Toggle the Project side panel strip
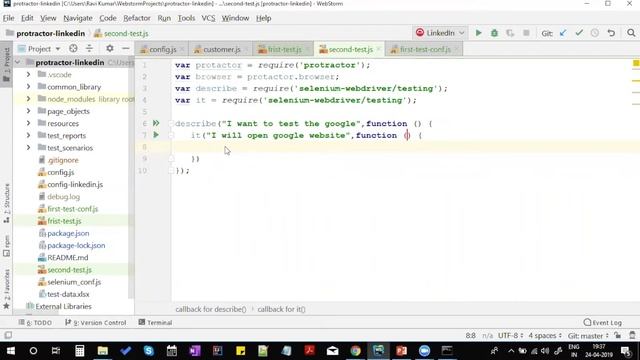Image resolution: width=640 pixels, height=360 pixels. (7, 64)
